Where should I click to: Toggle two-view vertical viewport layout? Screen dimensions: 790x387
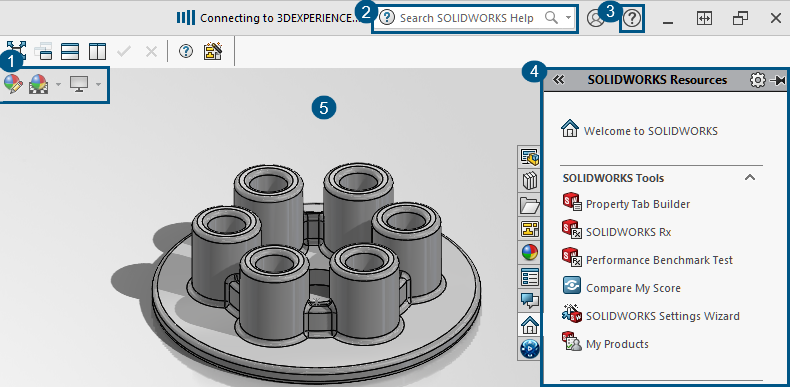pyautogui.click(x=97, y=51)
